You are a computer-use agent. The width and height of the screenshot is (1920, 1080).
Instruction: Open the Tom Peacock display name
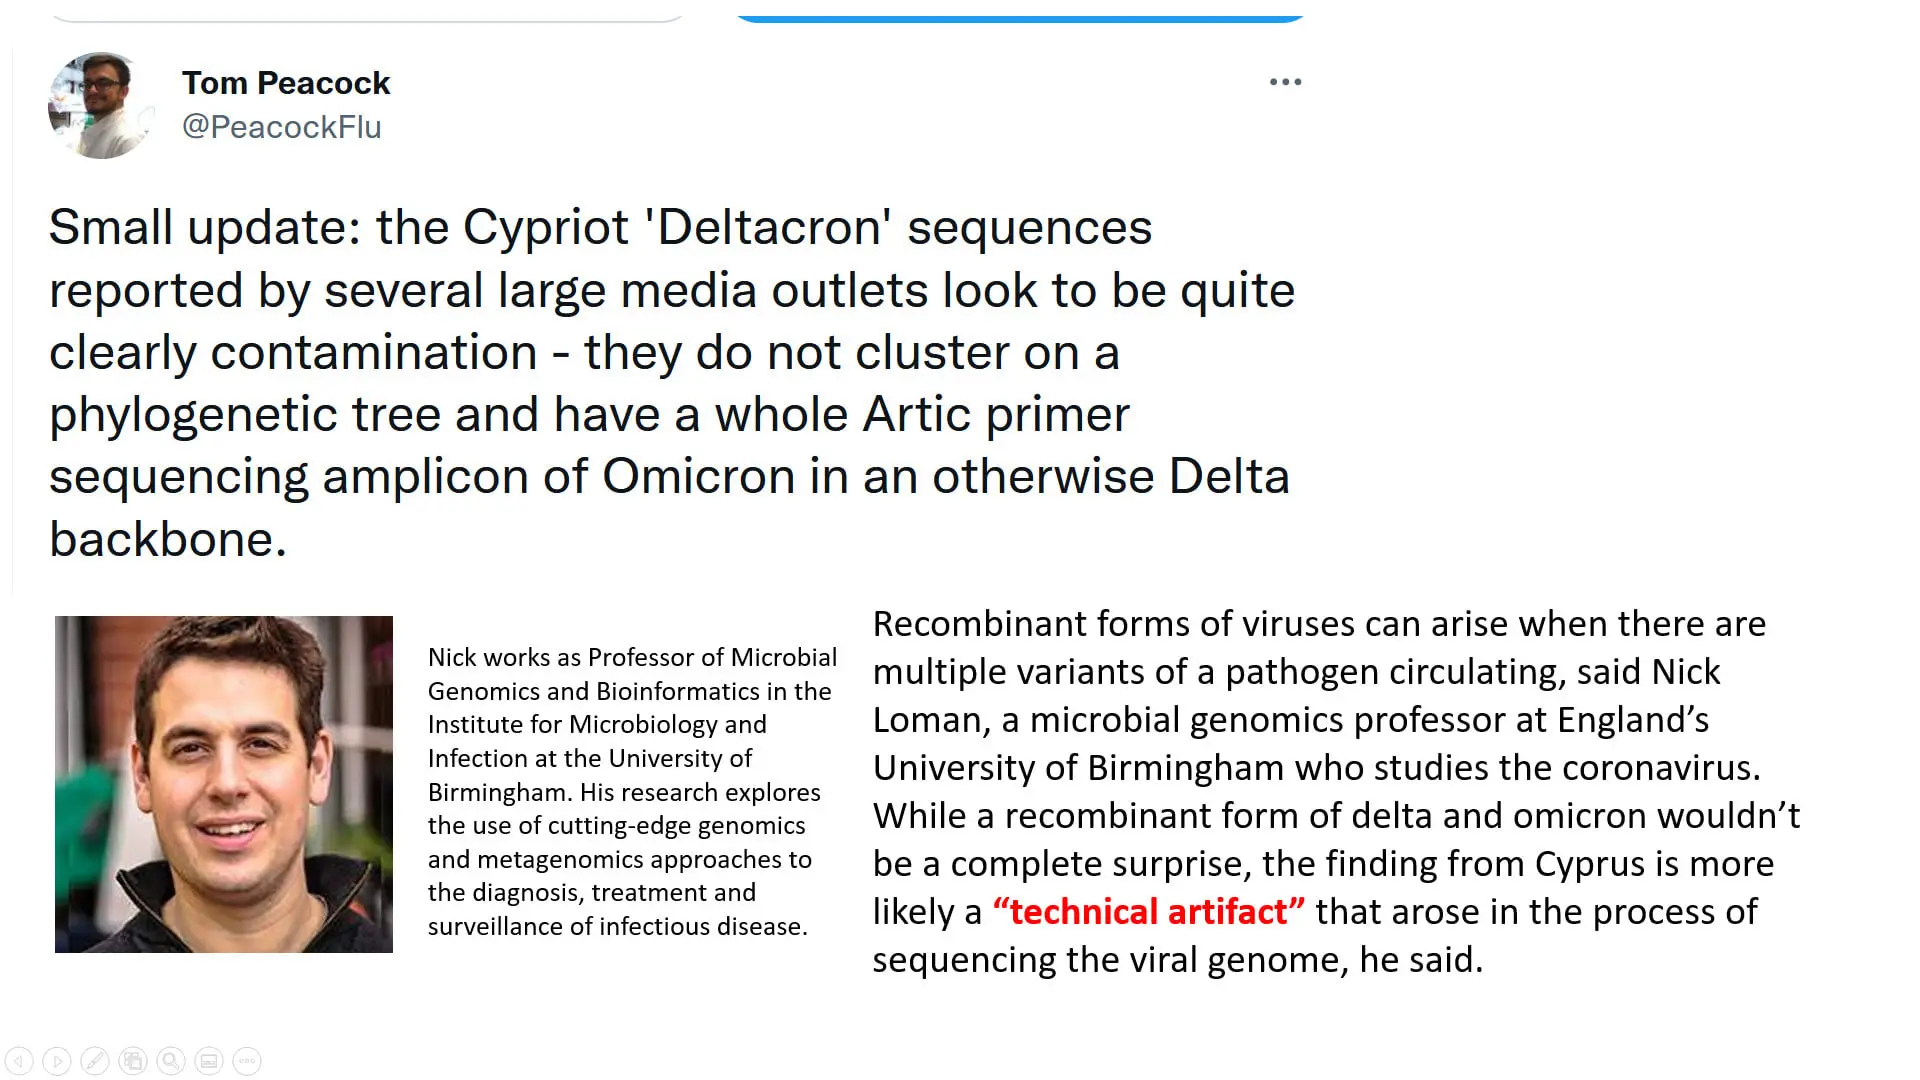click(286, 83)
